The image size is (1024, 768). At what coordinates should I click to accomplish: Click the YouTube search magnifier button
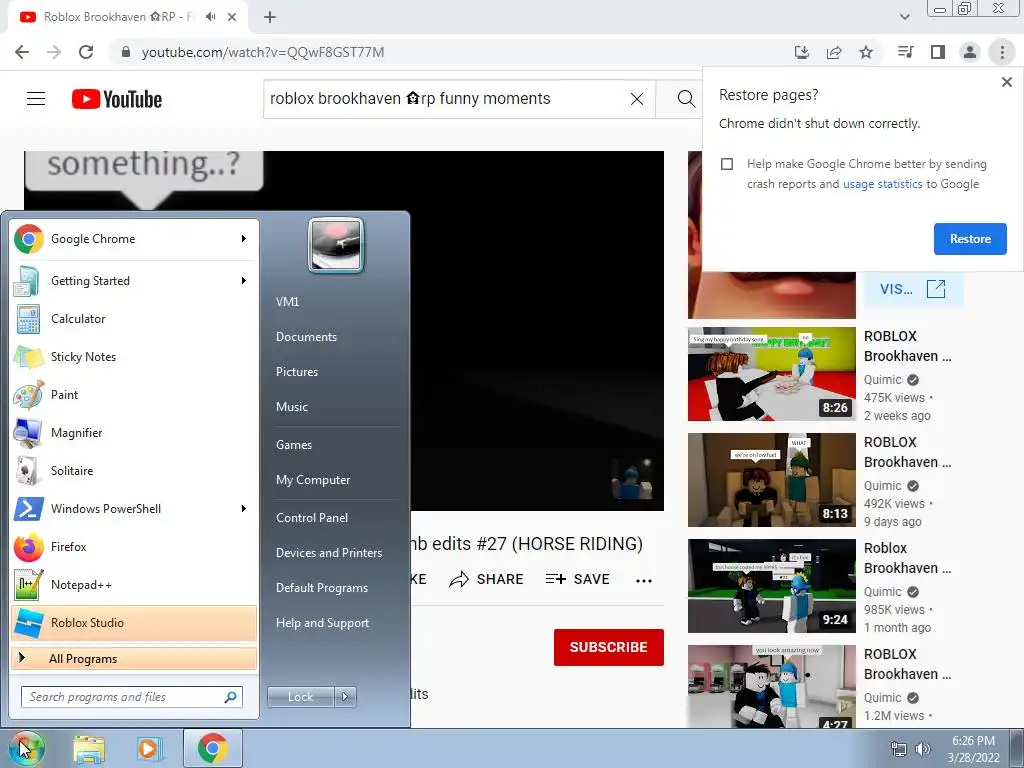pos(686,99)
